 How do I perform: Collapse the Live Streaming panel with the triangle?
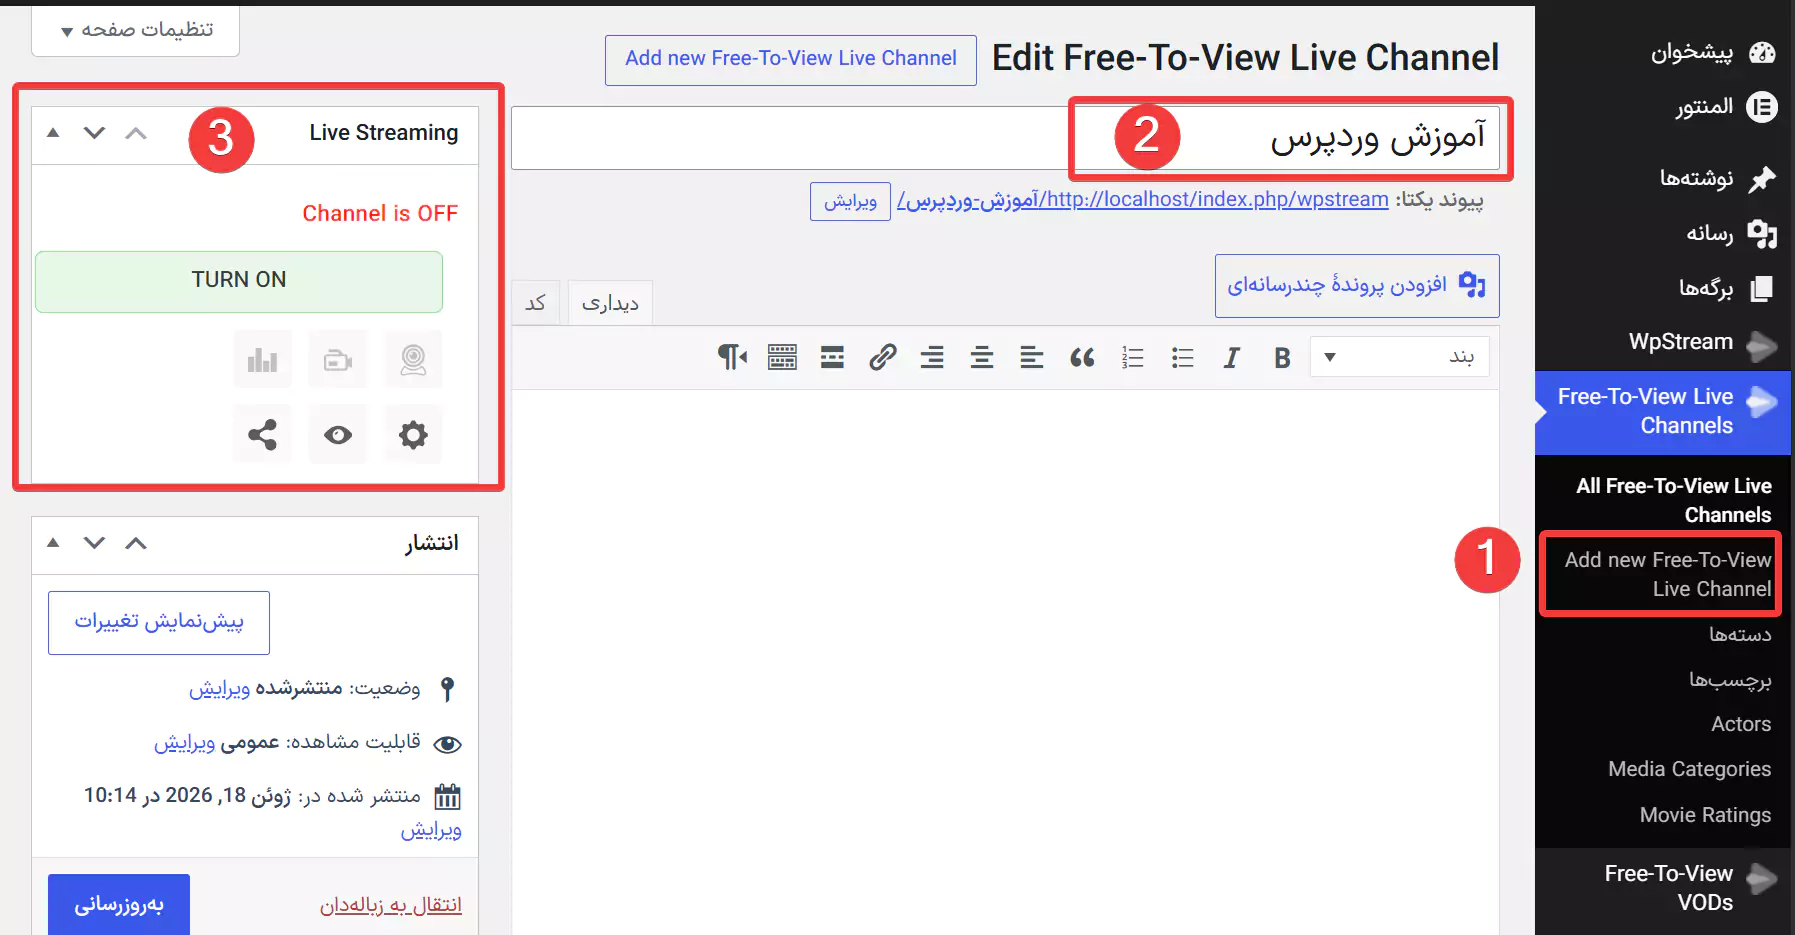pos(53,133)
